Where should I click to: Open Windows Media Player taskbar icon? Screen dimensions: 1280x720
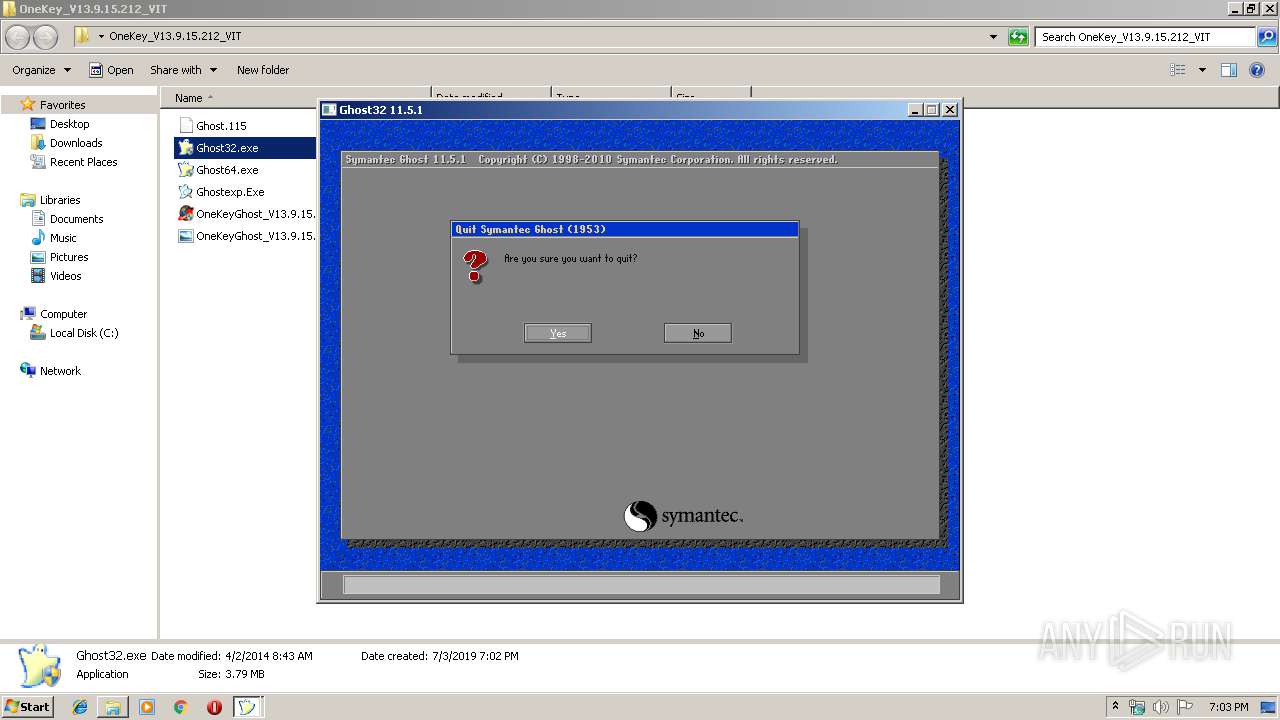tap(147, 707)
